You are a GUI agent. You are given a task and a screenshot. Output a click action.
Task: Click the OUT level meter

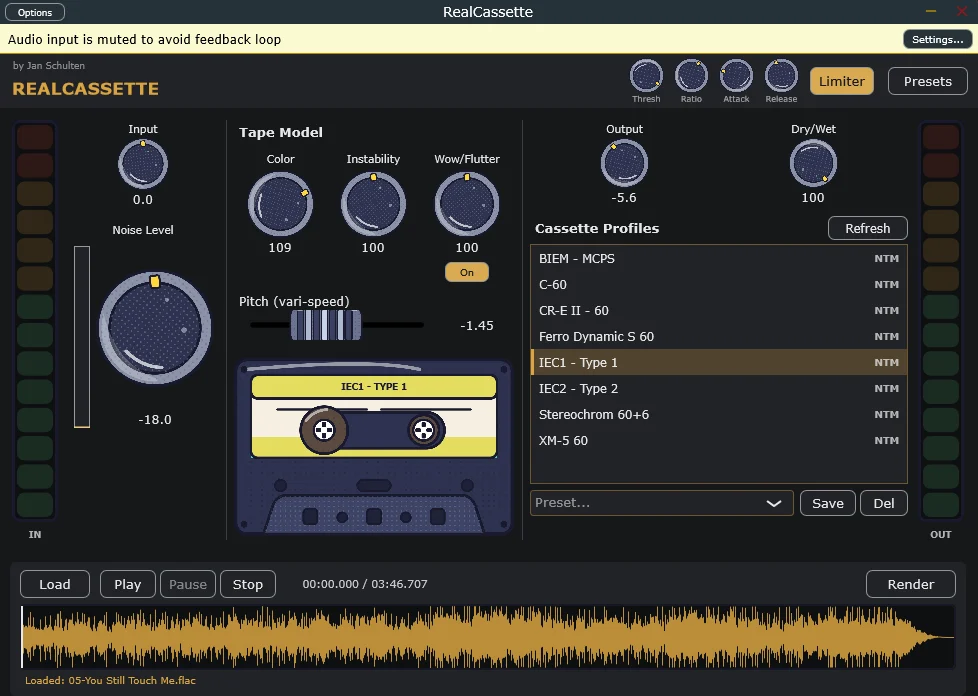[941, 321]
